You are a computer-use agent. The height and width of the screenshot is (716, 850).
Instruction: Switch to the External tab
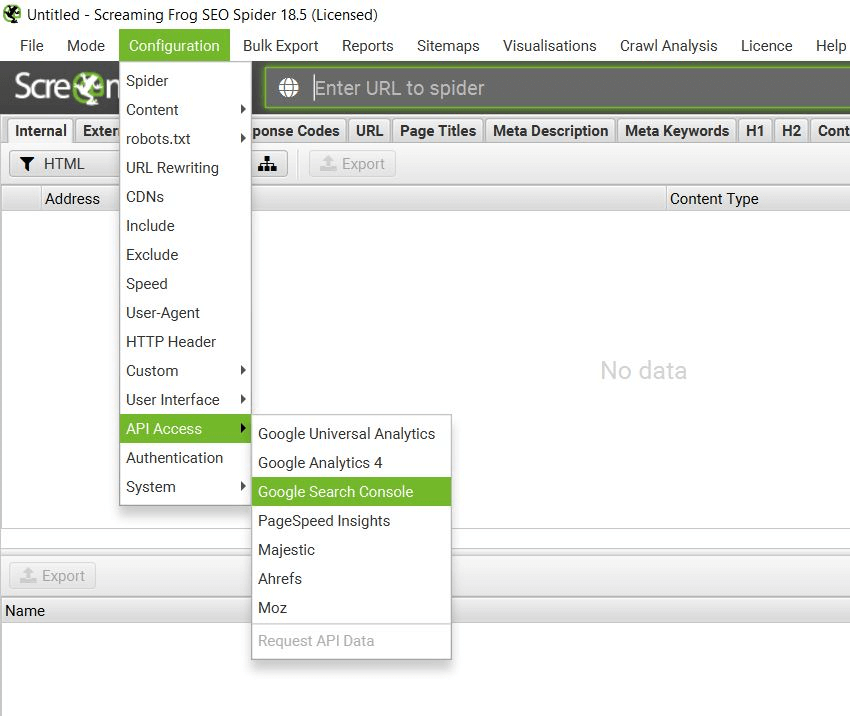(x=98, y=131)
